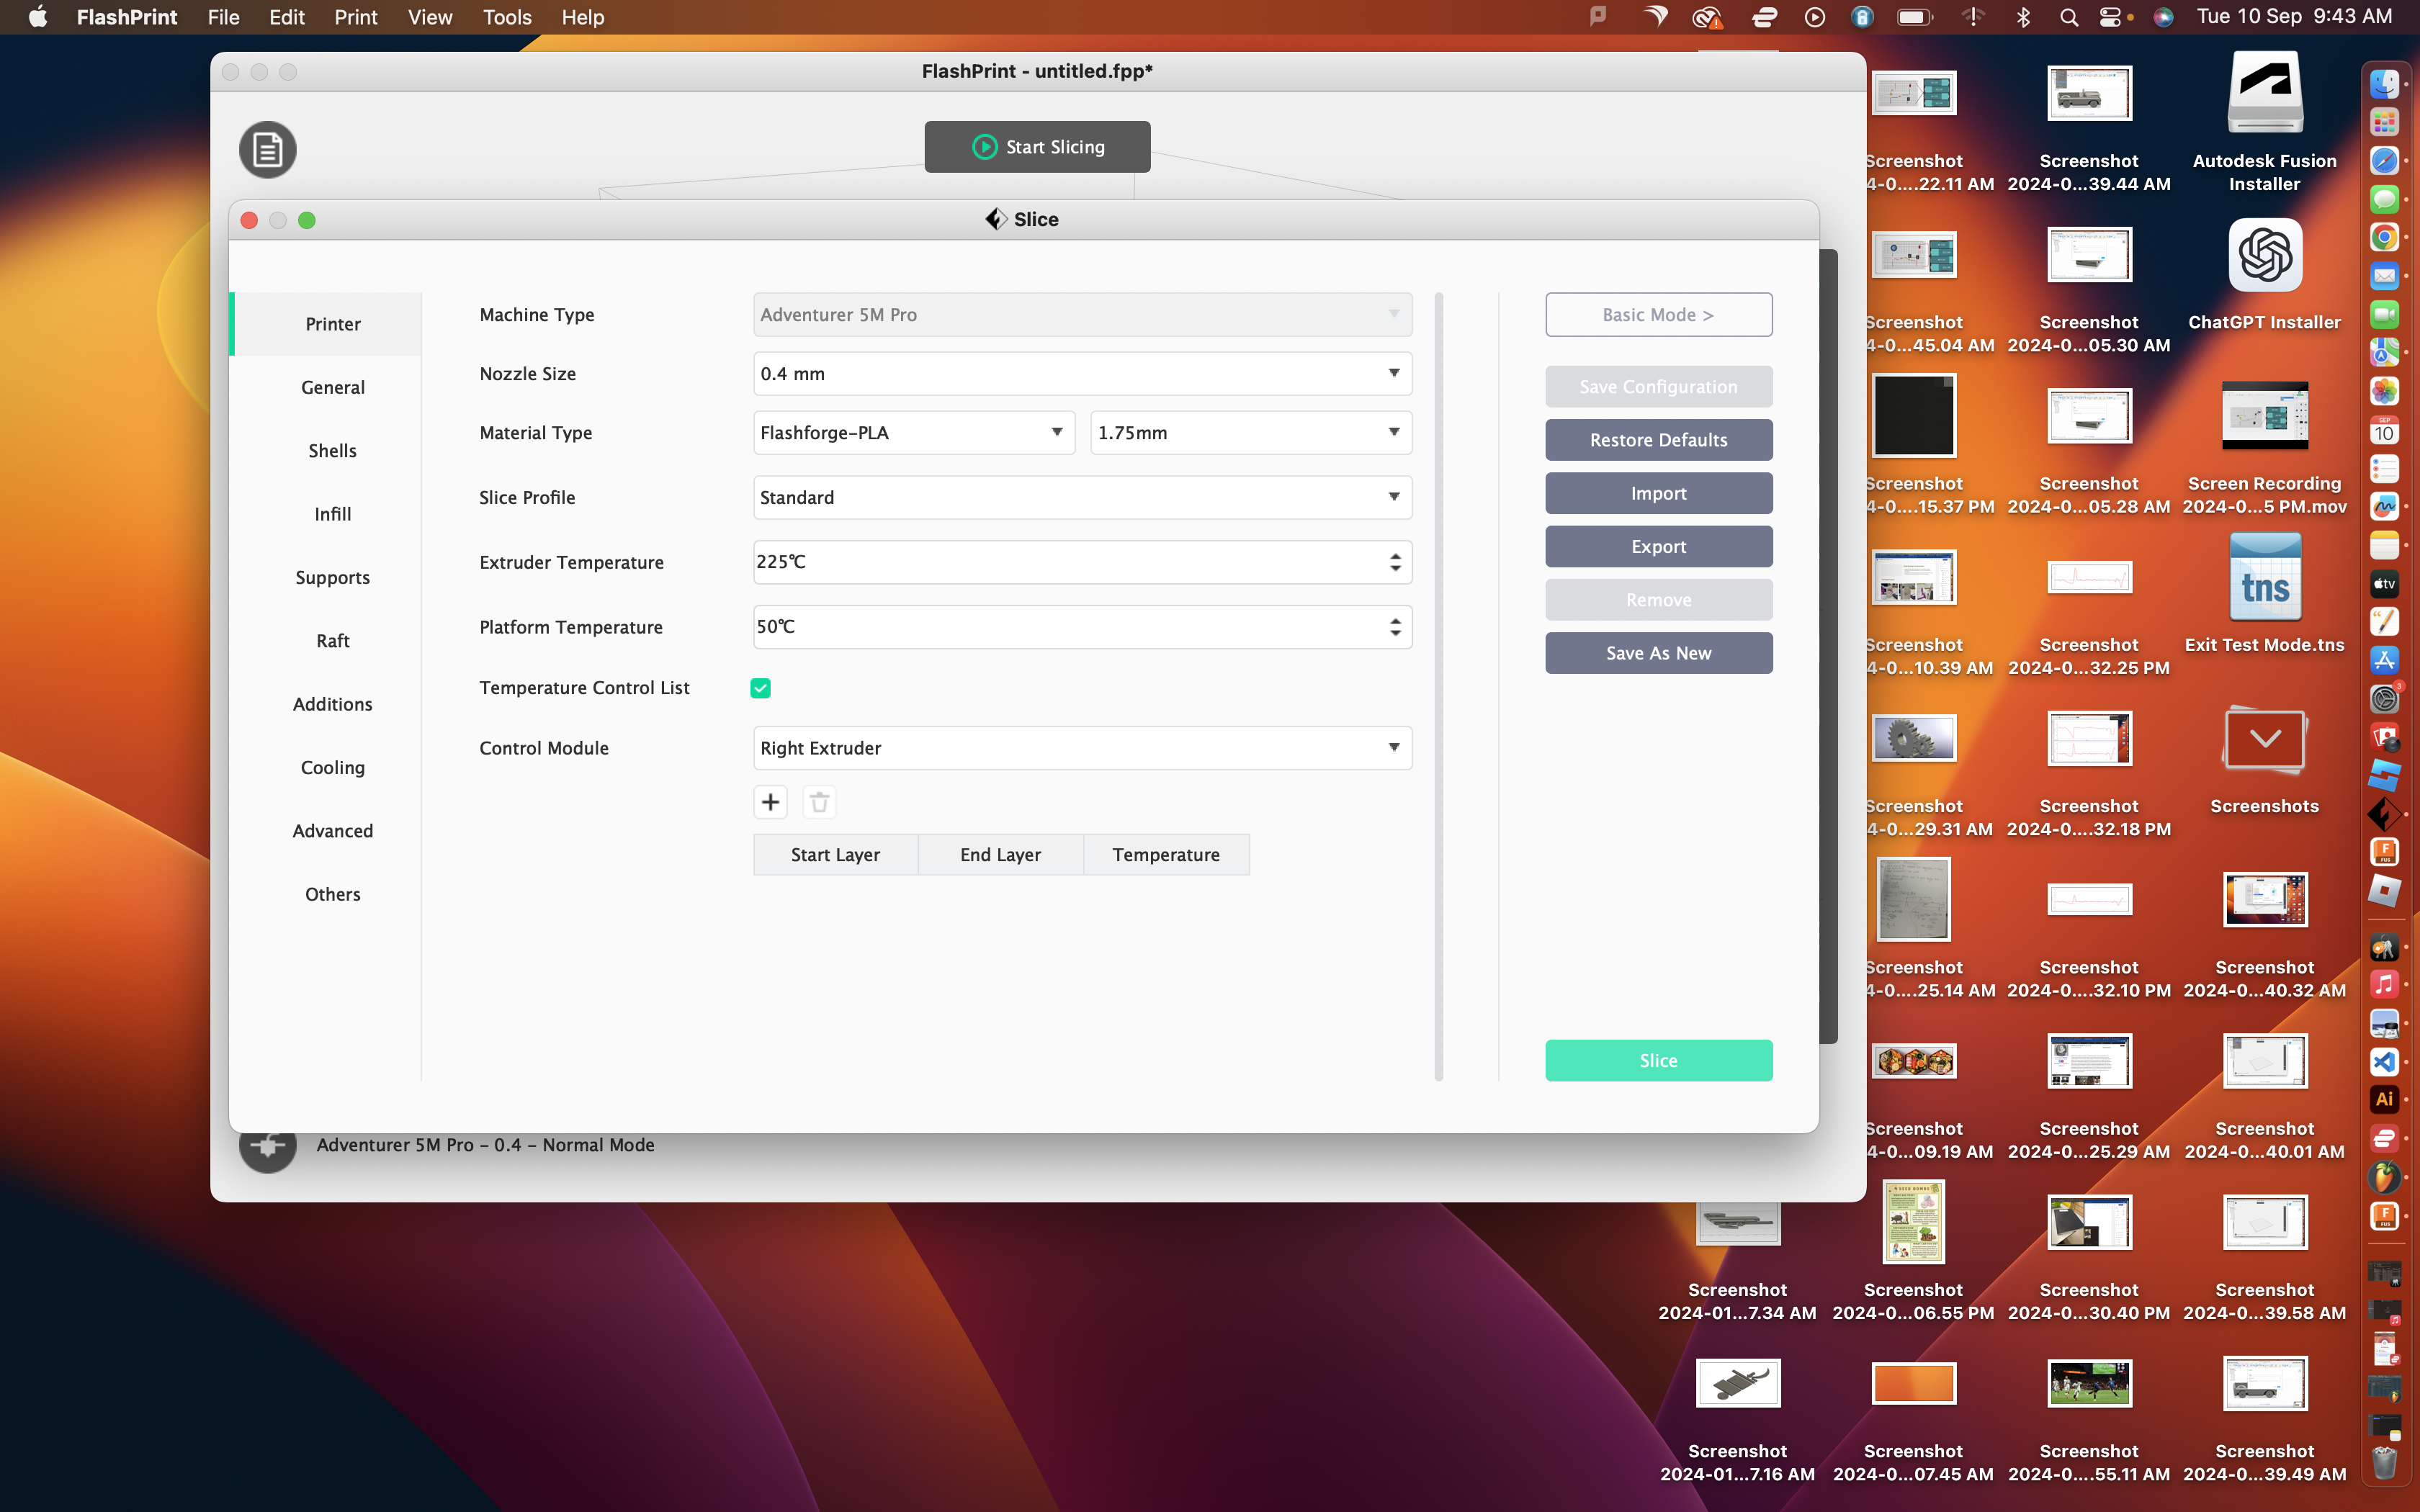Open App Store from the Dock

click(x=2384, y=660)
